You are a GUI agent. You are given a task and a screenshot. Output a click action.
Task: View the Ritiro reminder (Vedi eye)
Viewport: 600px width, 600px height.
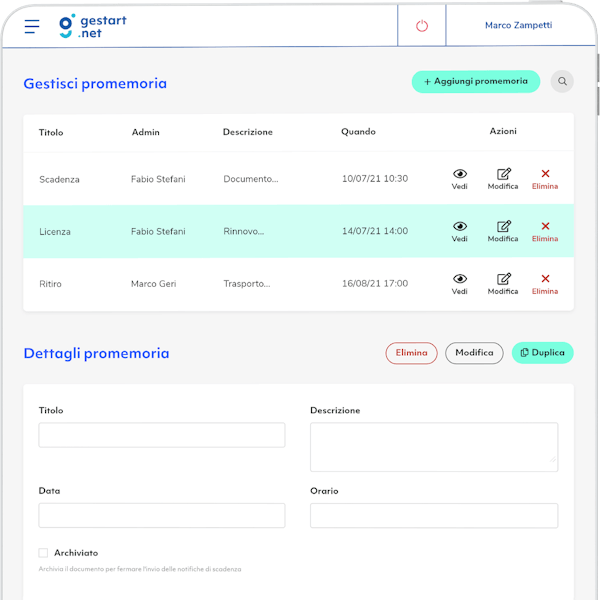click(x=460, y=284)
